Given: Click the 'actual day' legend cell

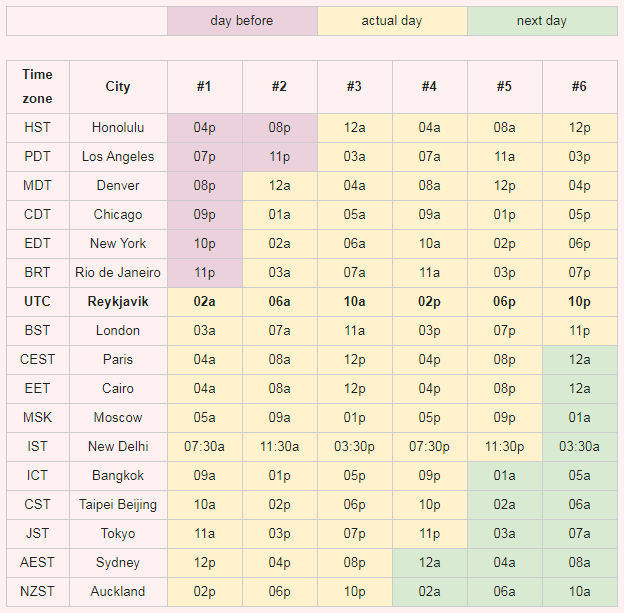Looking at the screenshot, I should tap(392, 21).
